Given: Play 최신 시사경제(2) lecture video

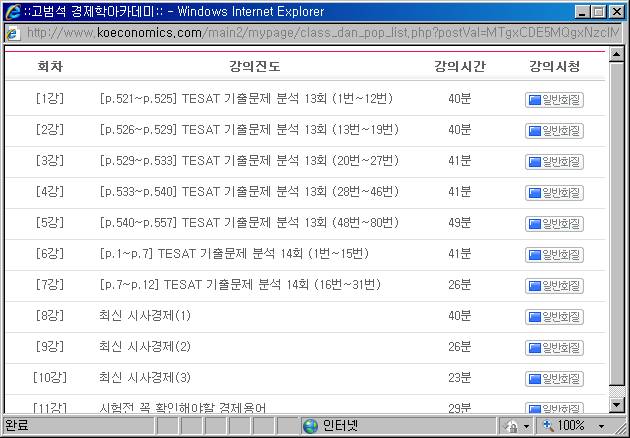Looking at the screenshot, I should (x=554, y=348).
